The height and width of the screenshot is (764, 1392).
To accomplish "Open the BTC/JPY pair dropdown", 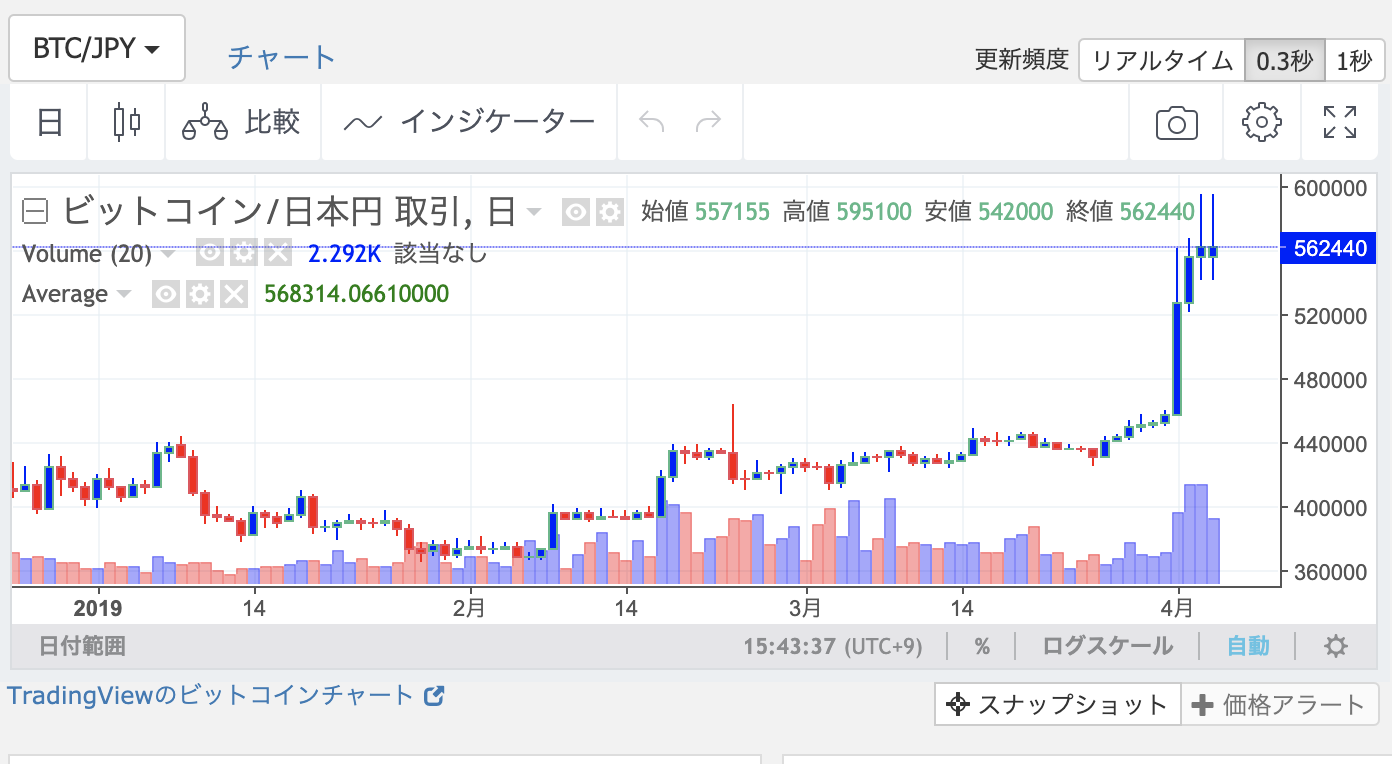I will pyautogui.click(x=97, y=48).
